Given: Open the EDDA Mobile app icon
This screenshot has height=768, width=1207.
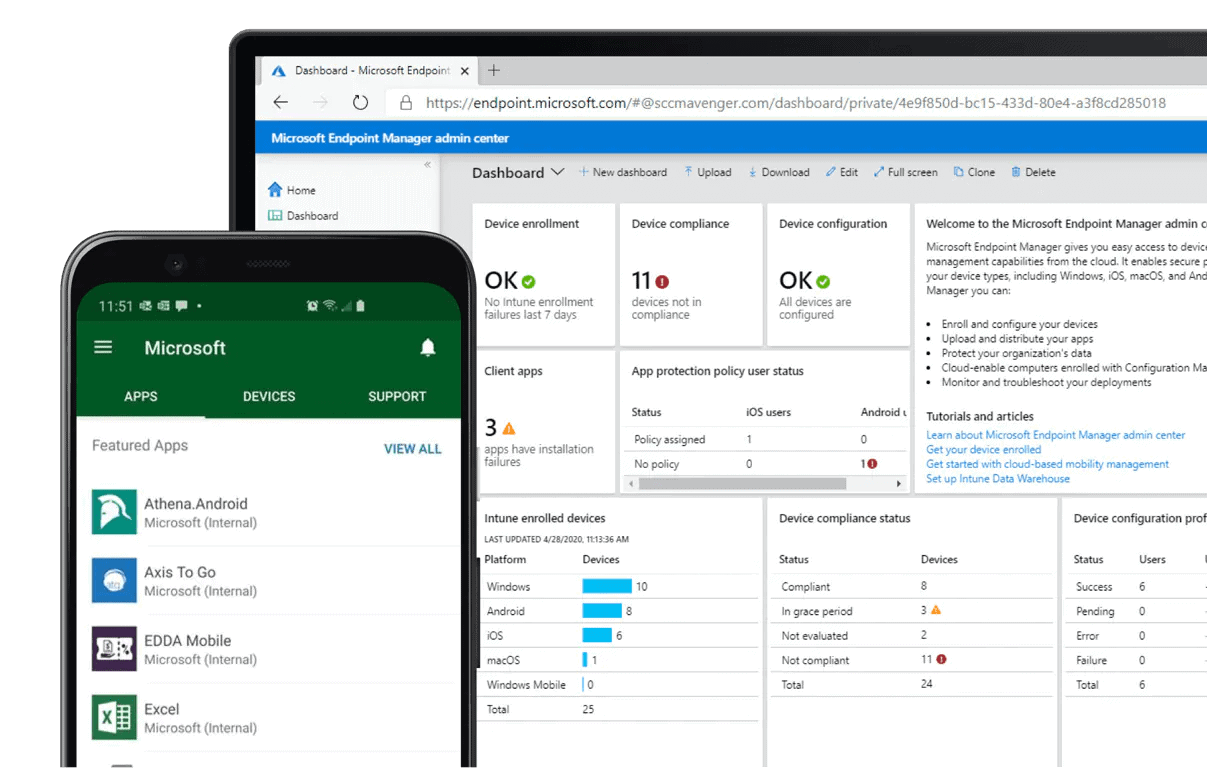Looking at the screenshot, I should (x=114, y=649).
